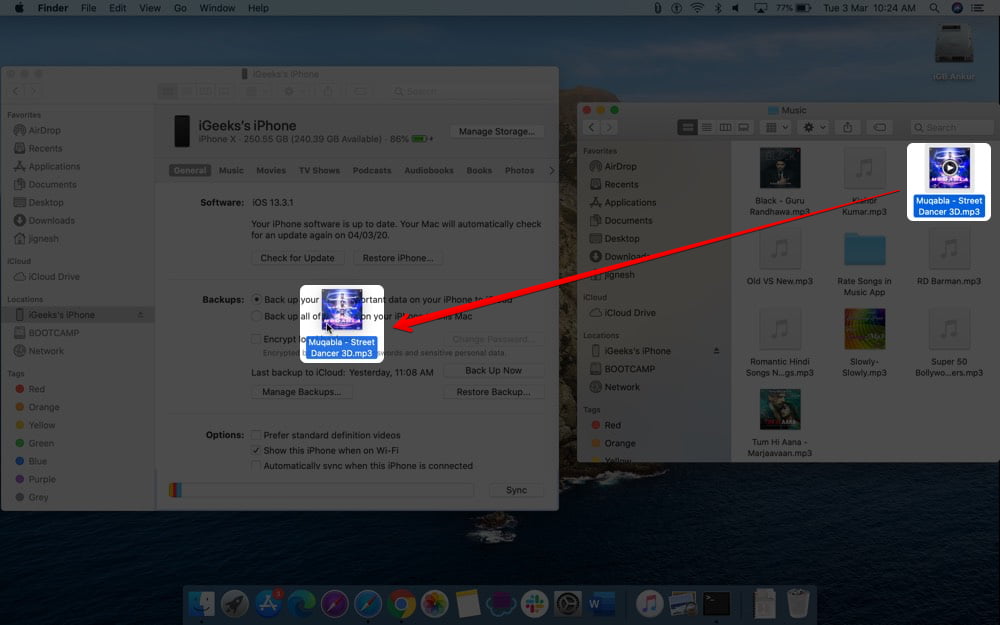
Task: Eject iGeeks's iPhone in Music window sidebar
Action: click(x=716, y=351)
